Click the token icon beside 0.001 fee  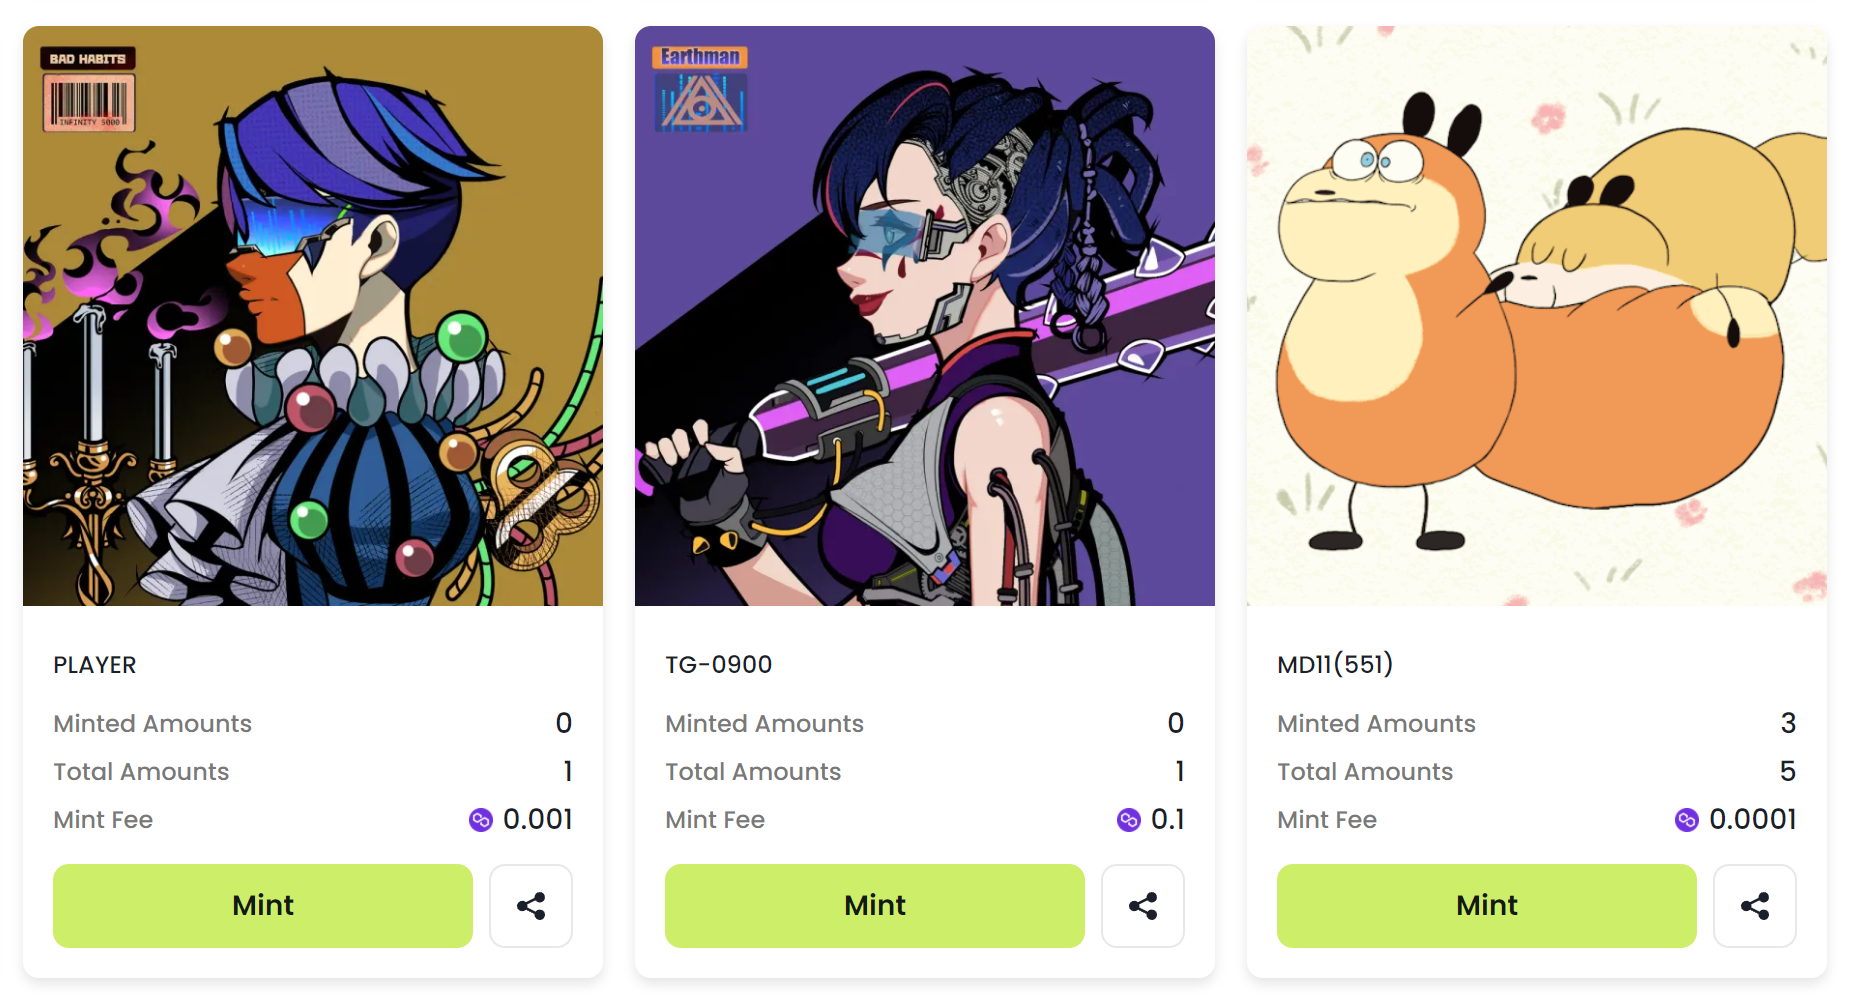481,820
